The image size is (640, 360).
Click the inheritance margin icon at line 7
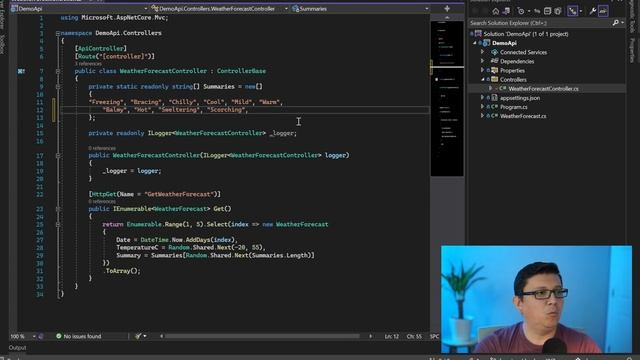coord(21,71)
